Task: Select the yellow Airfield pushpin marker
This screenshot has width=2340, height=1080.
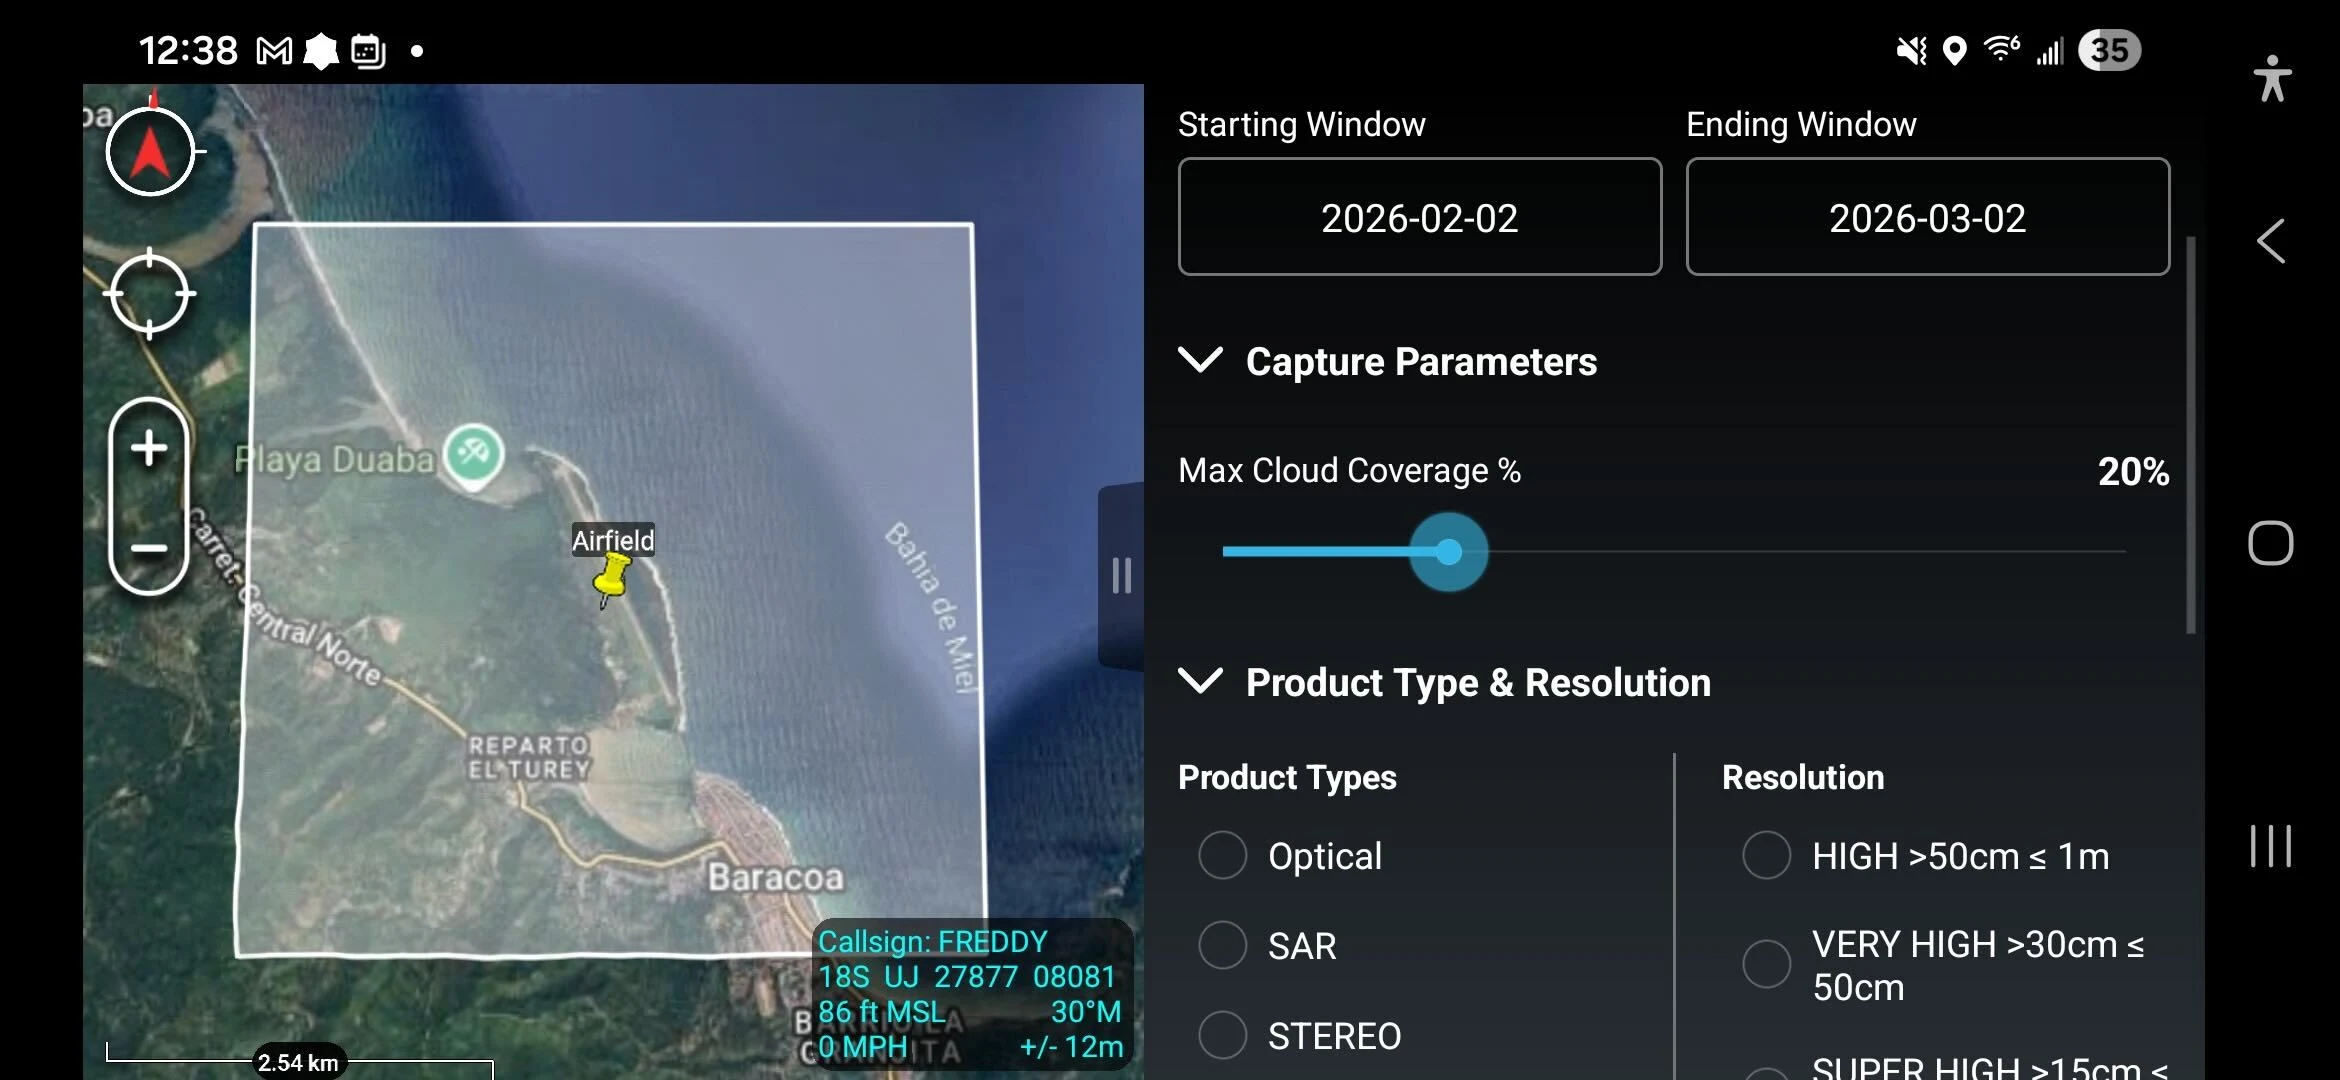Action: [x=611, y=580]
